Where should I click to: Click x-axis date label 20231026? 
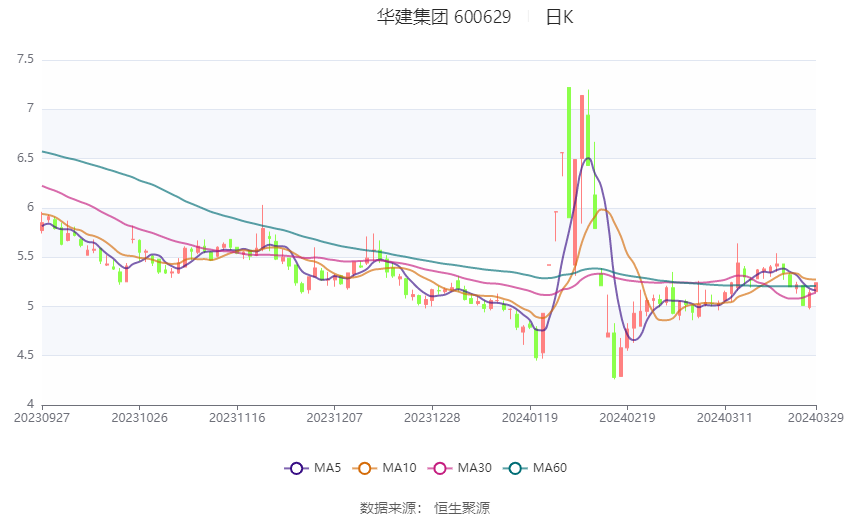[139, 418]
